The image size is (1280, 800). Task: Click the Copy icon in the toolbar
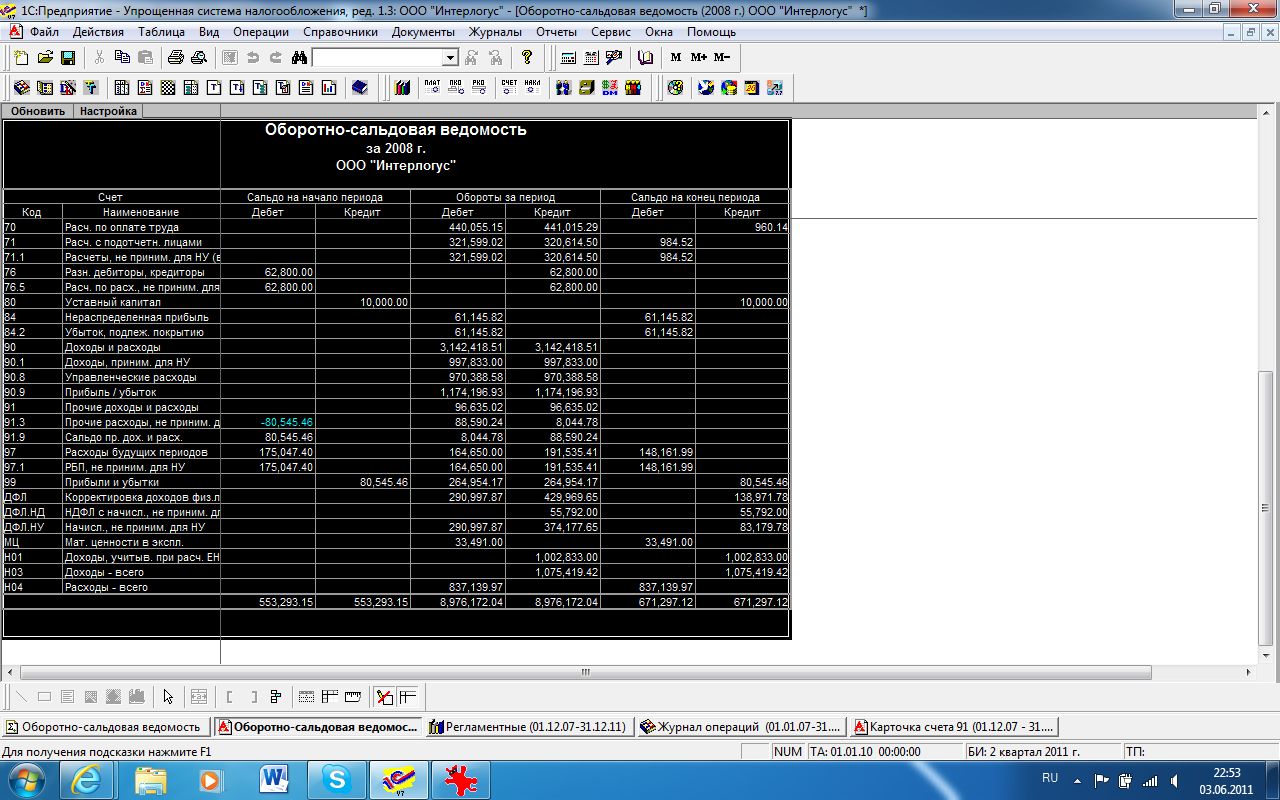[122, 58]
